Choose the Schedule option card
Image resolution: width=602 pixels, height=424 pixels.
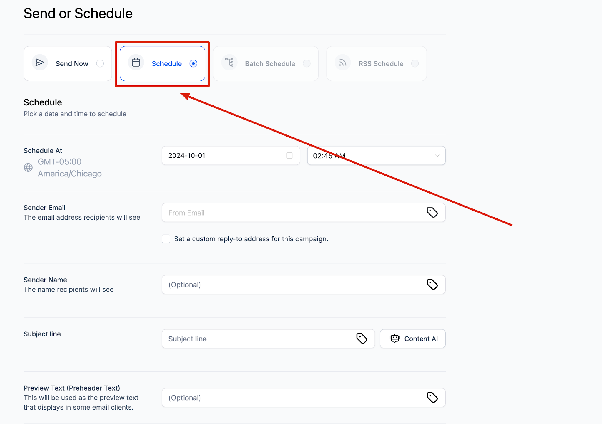163,64
